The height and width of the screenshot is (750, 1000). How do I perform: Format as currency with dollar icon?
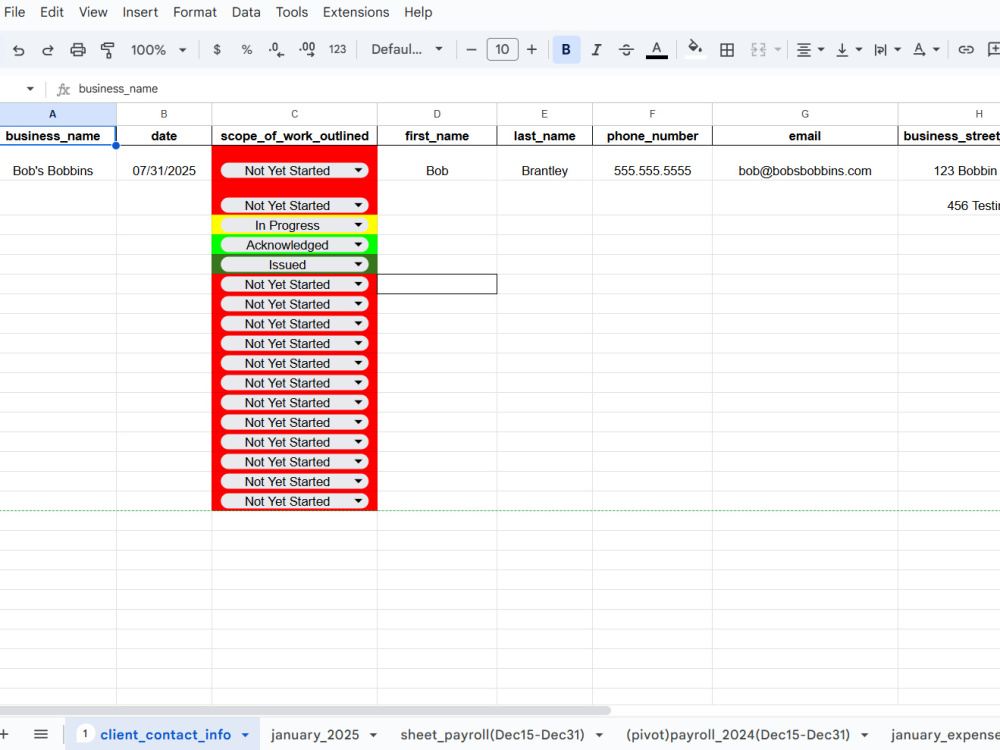[217, 50]
